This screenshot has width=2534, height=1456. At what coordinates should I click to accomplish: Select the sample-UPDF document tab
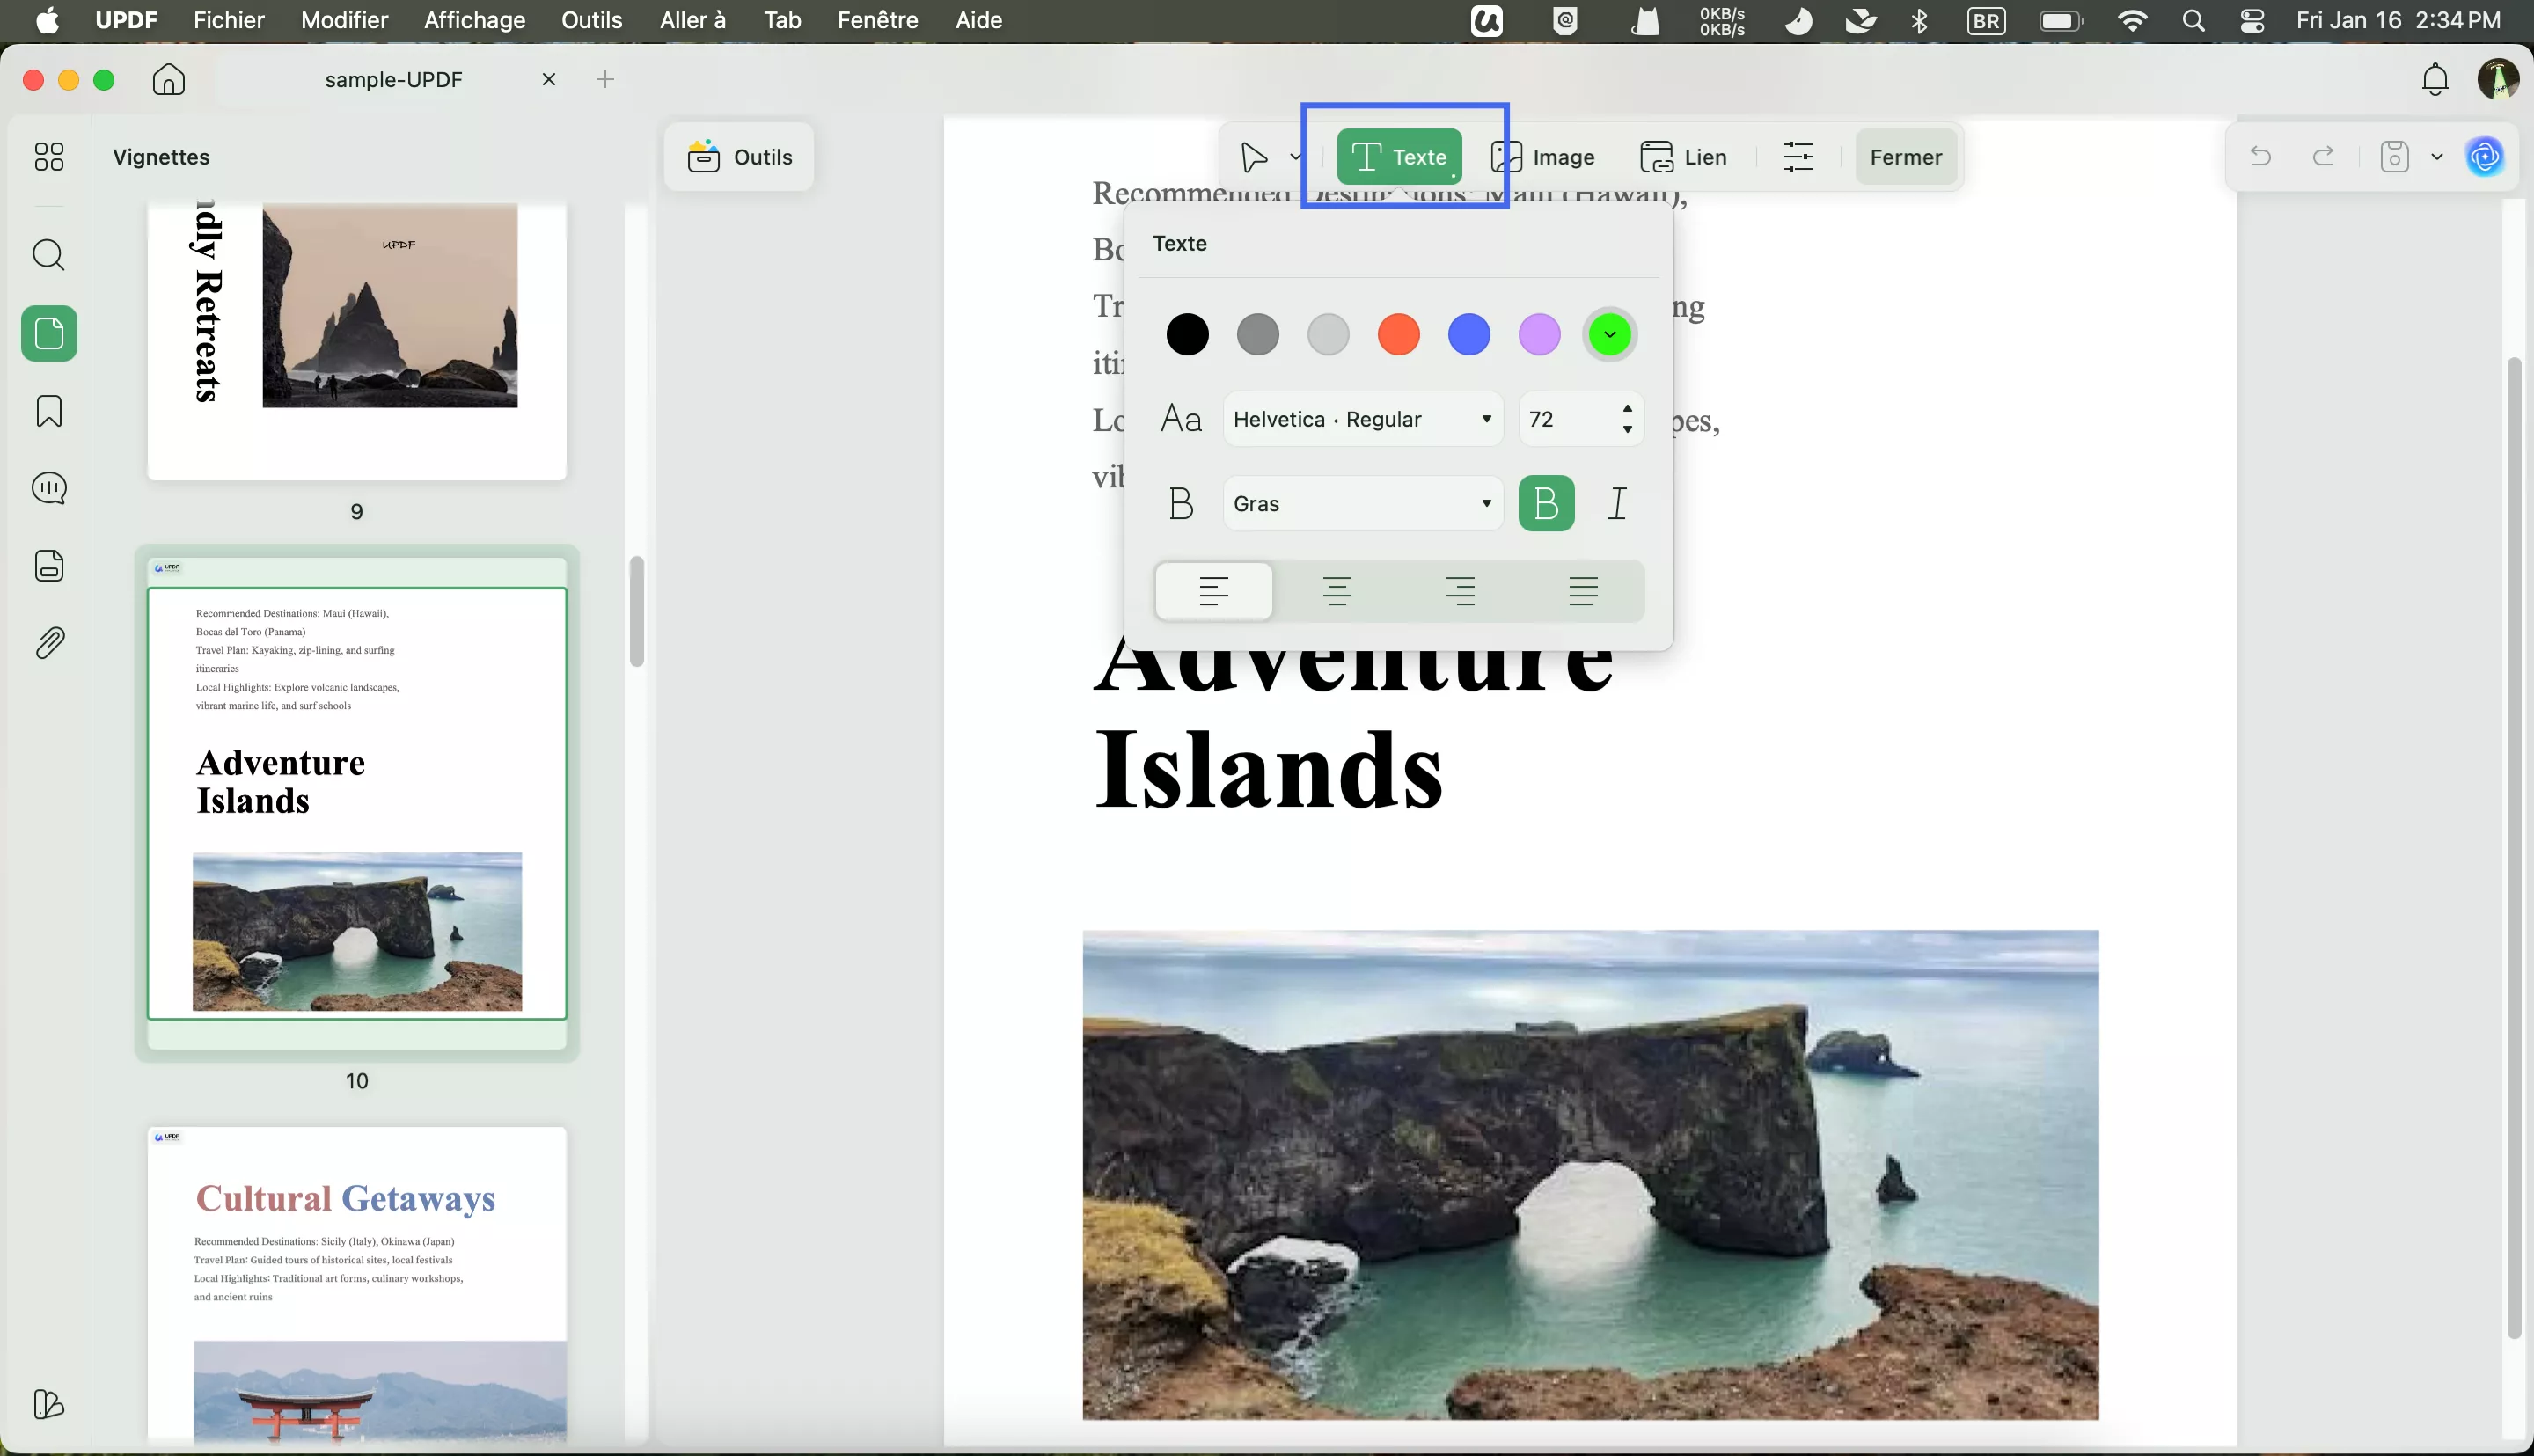pyautogui.click(x=394, y=80)
